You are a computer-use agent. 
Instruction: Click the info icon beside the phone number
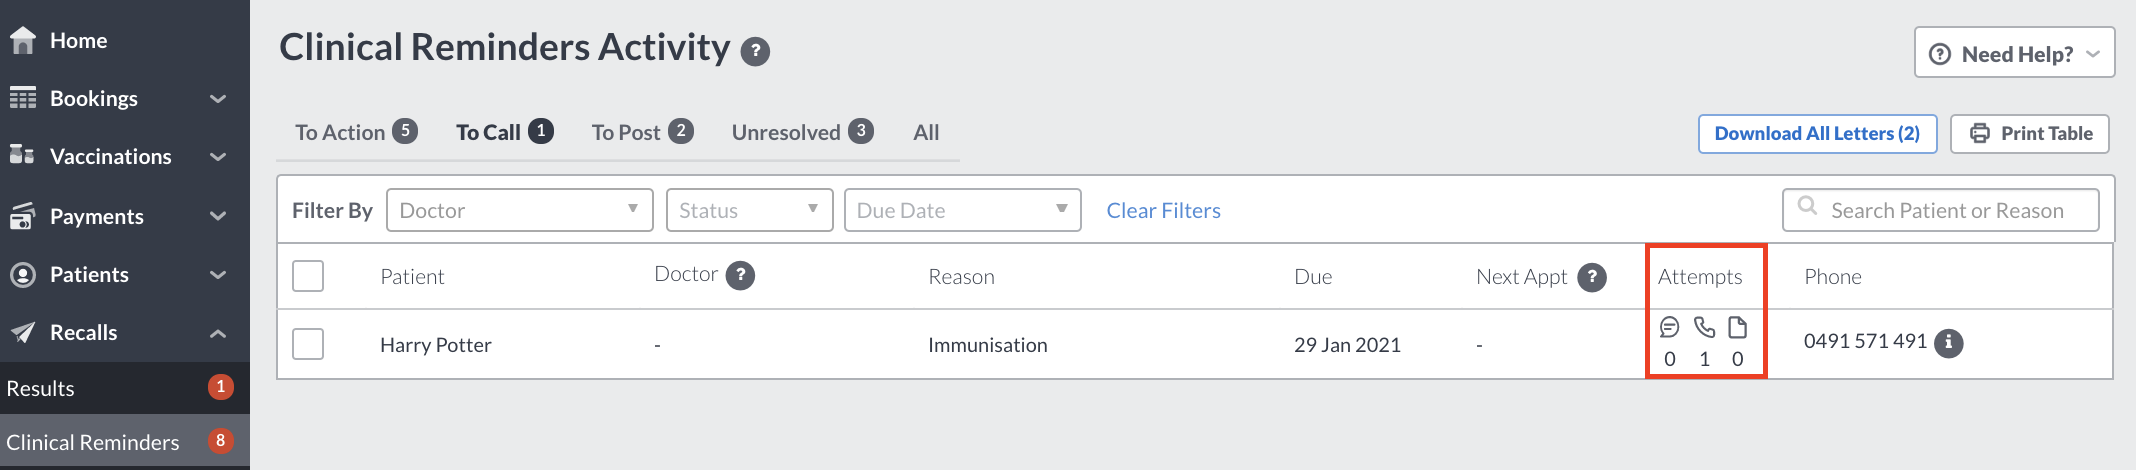point(1948,343)
